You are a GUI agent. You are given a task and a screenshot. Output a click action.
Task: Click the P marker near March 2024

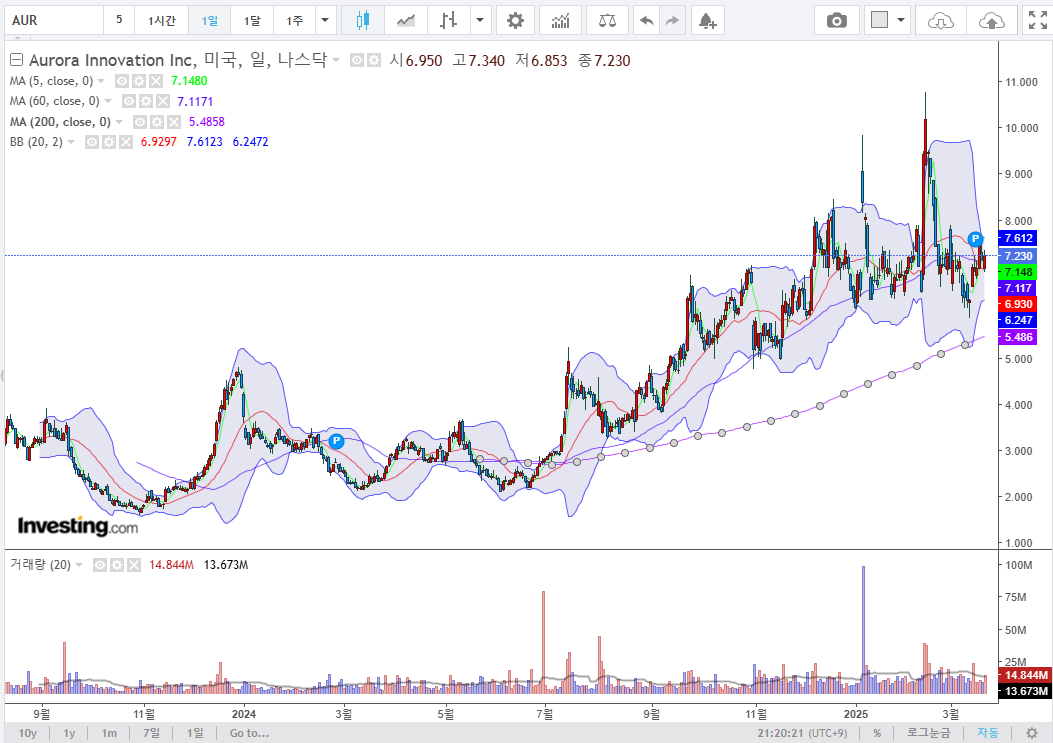336,441
